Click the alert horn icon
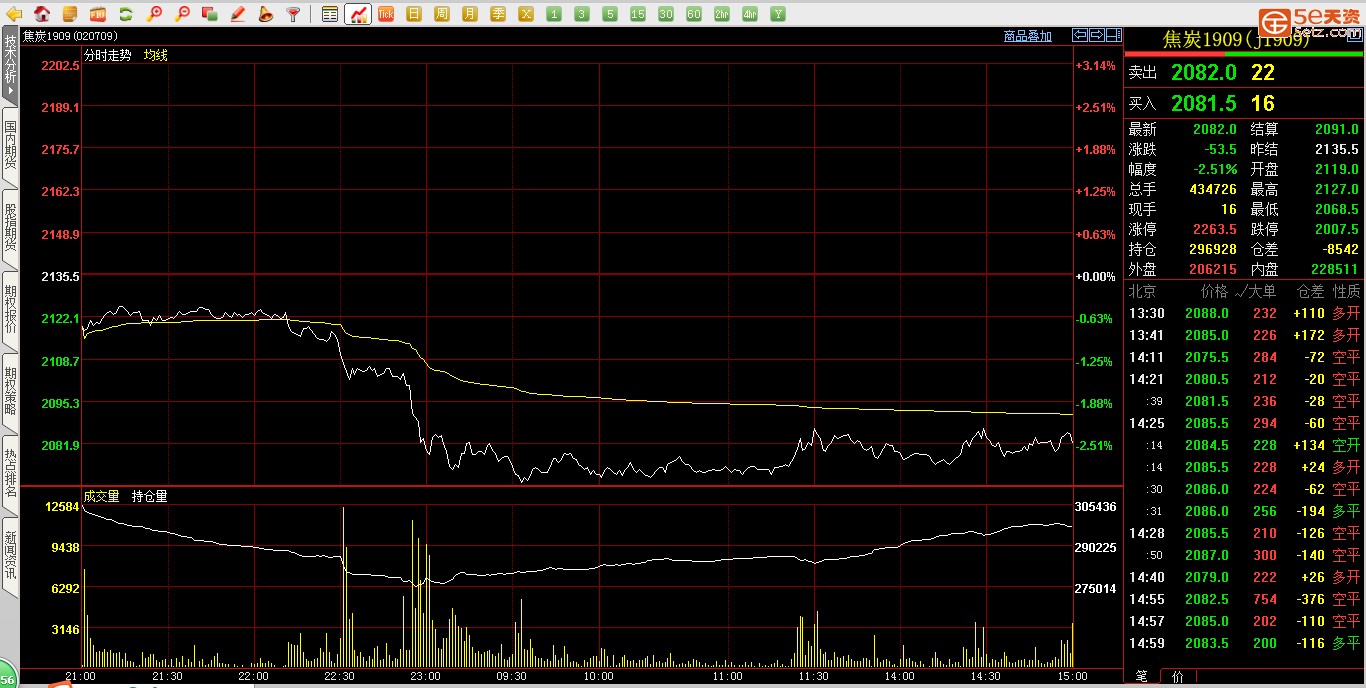This screenshot has width=1366, height=688. 265,14
